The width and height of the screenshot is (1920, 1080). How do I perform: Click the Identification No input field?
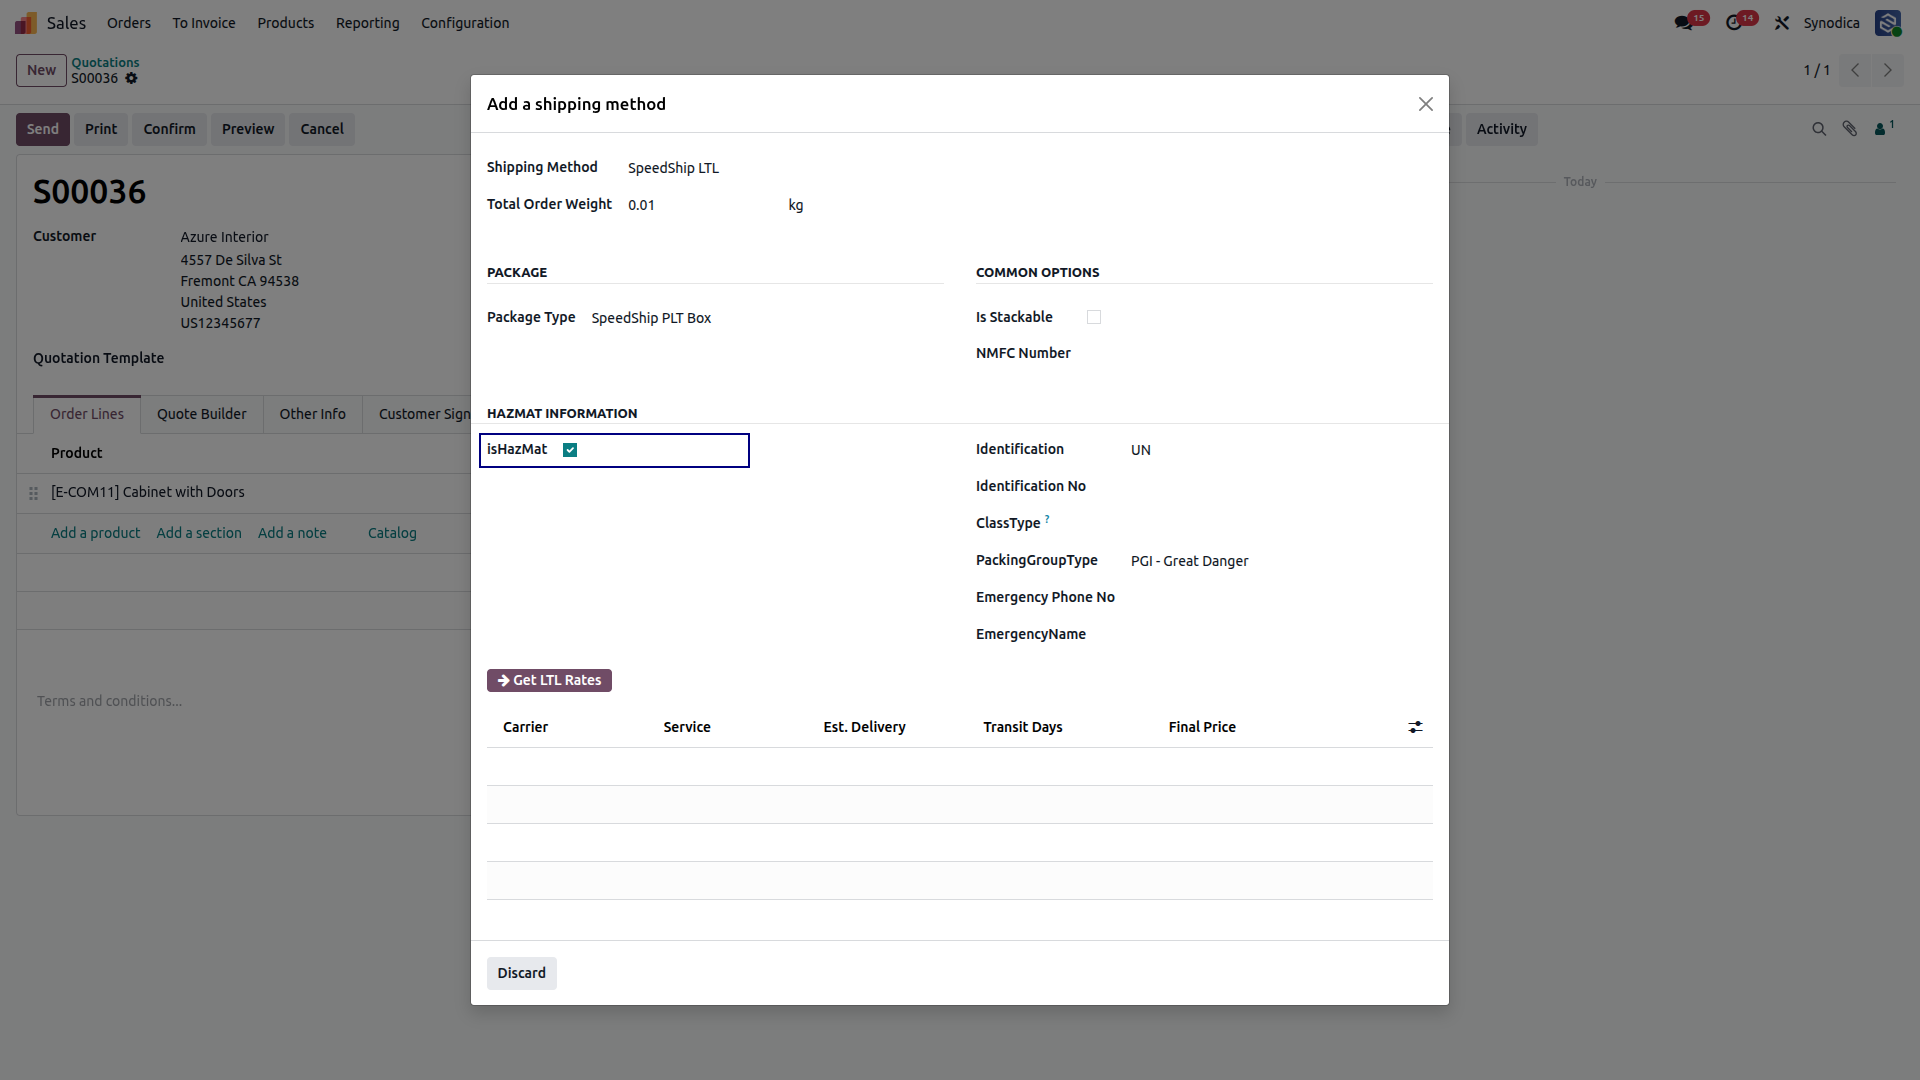1281,486
